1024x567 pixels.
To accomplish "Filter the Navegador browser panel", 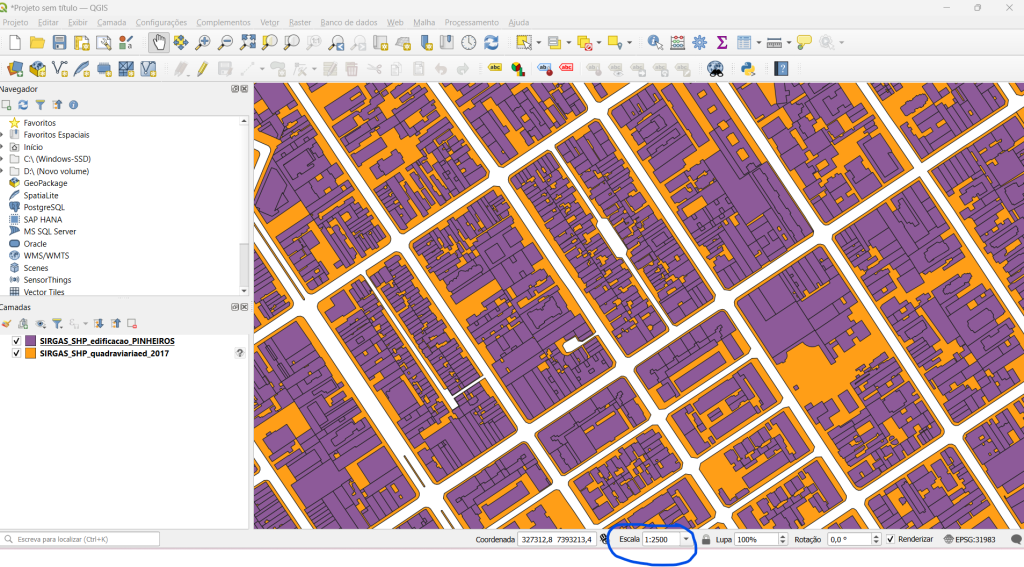I will point(40,105).
